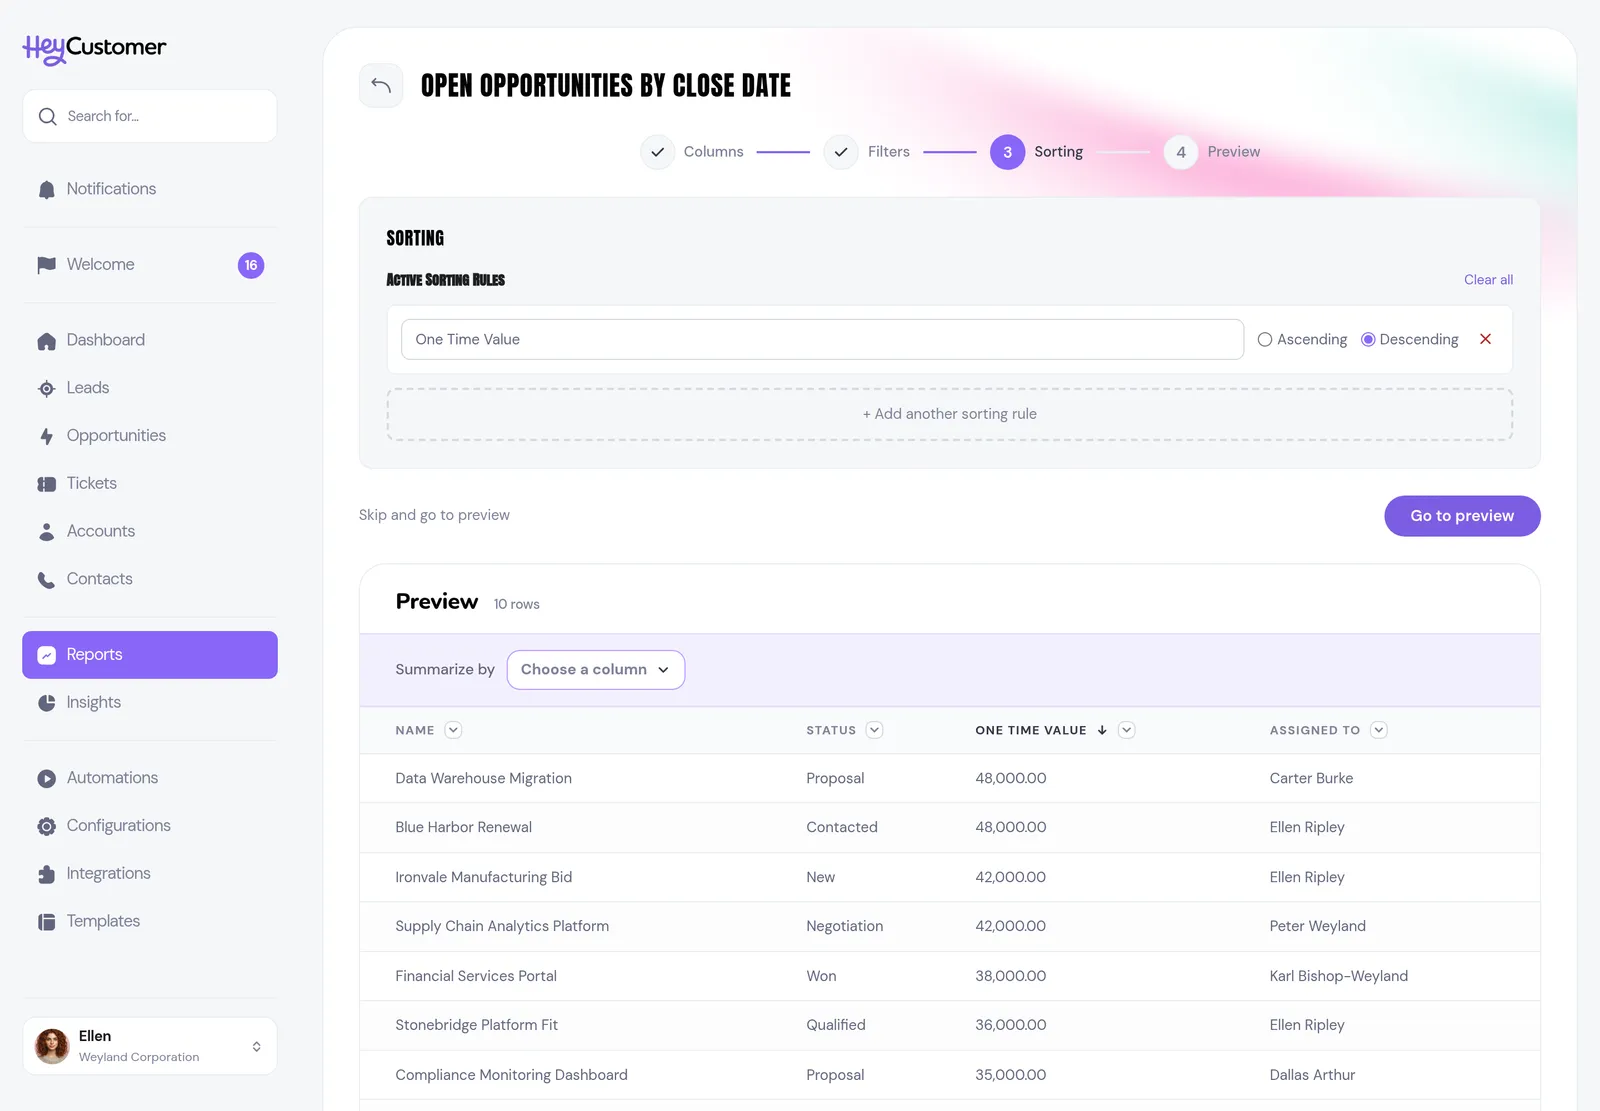Click the Data Warehouse Migration row name
This screenshot has height=1111, width=1600.
coord(484,778)
